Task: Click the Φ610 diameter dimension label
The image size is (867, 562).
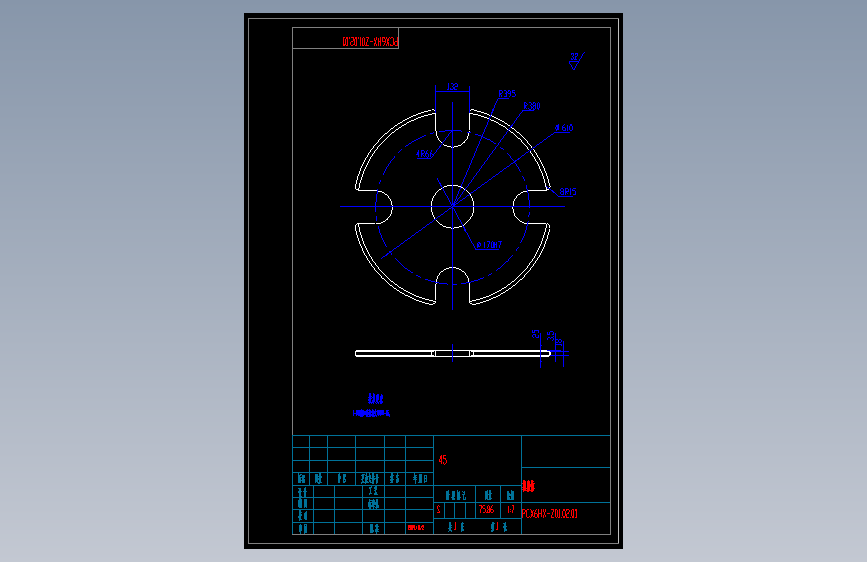Action: [564, 128]
